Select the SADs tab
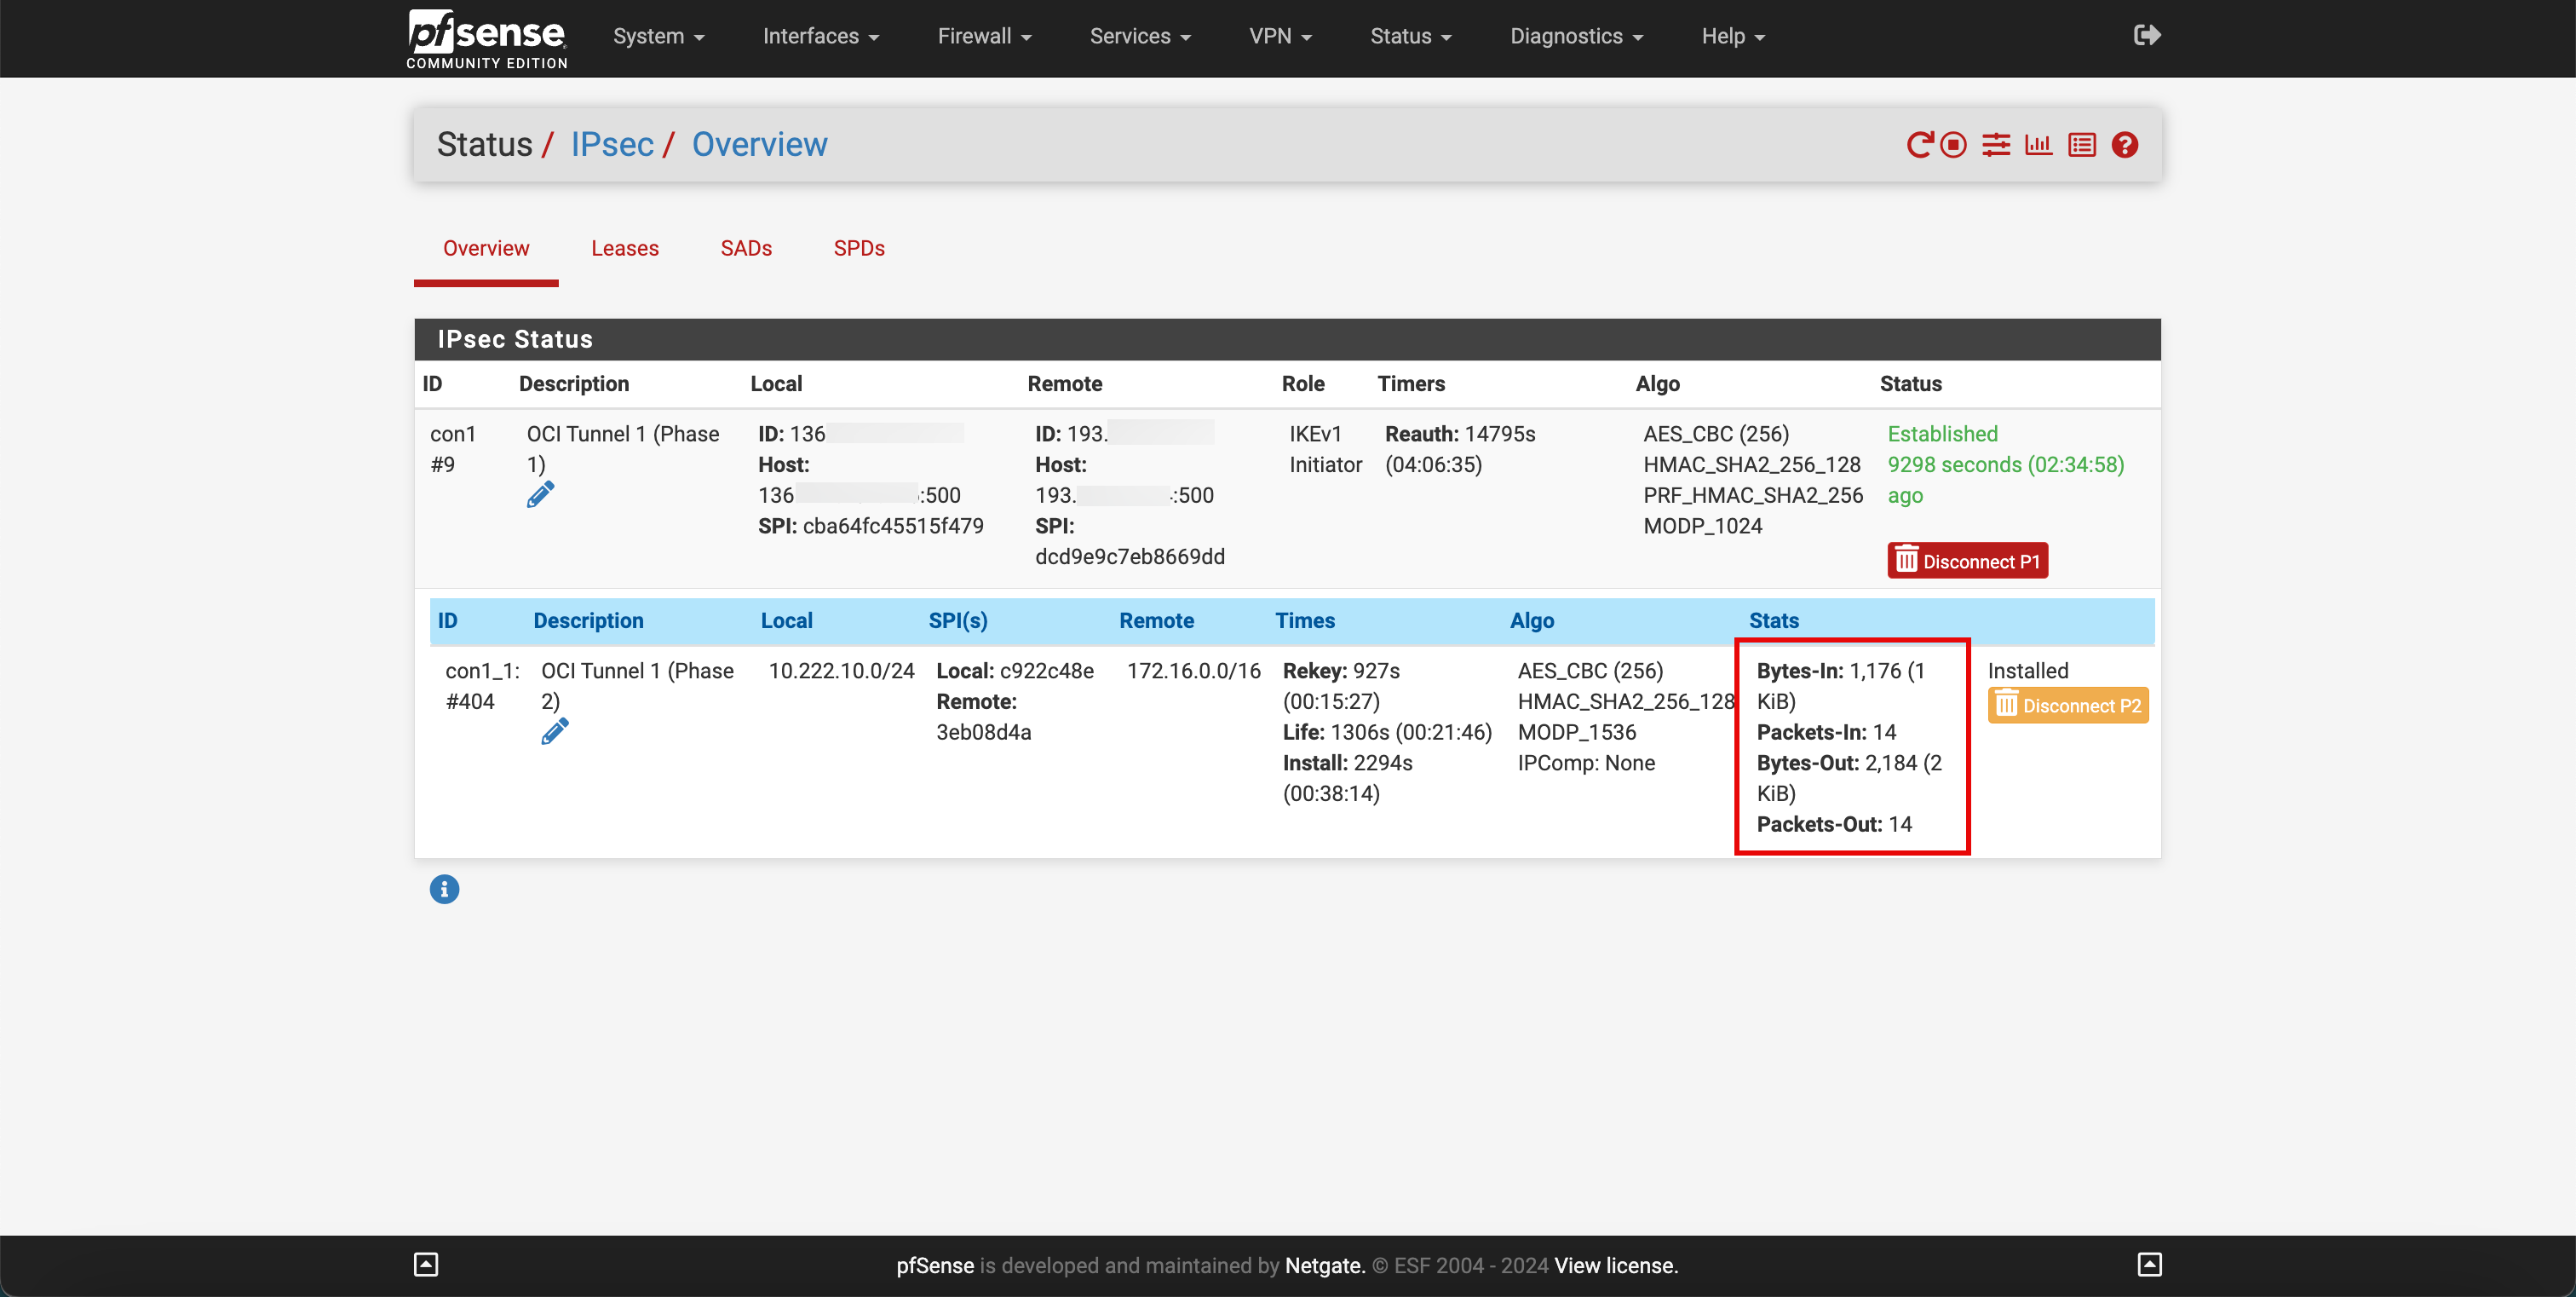Screen dimensions: 2576x1297 745,248
